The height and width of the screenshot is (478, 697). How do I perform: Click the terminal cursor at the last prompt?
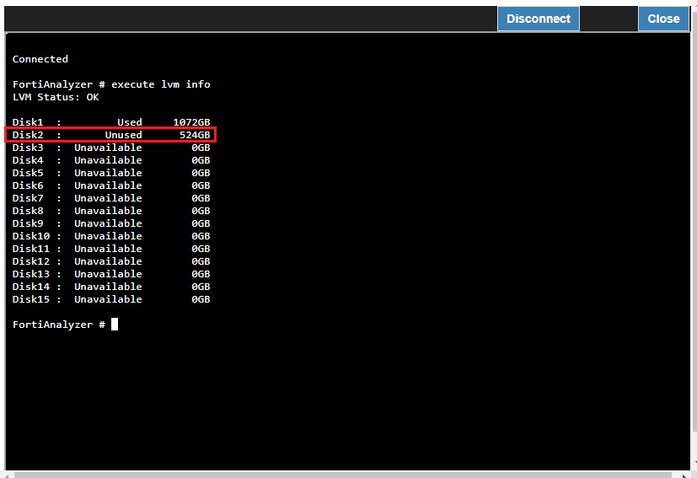pos(114,324)
